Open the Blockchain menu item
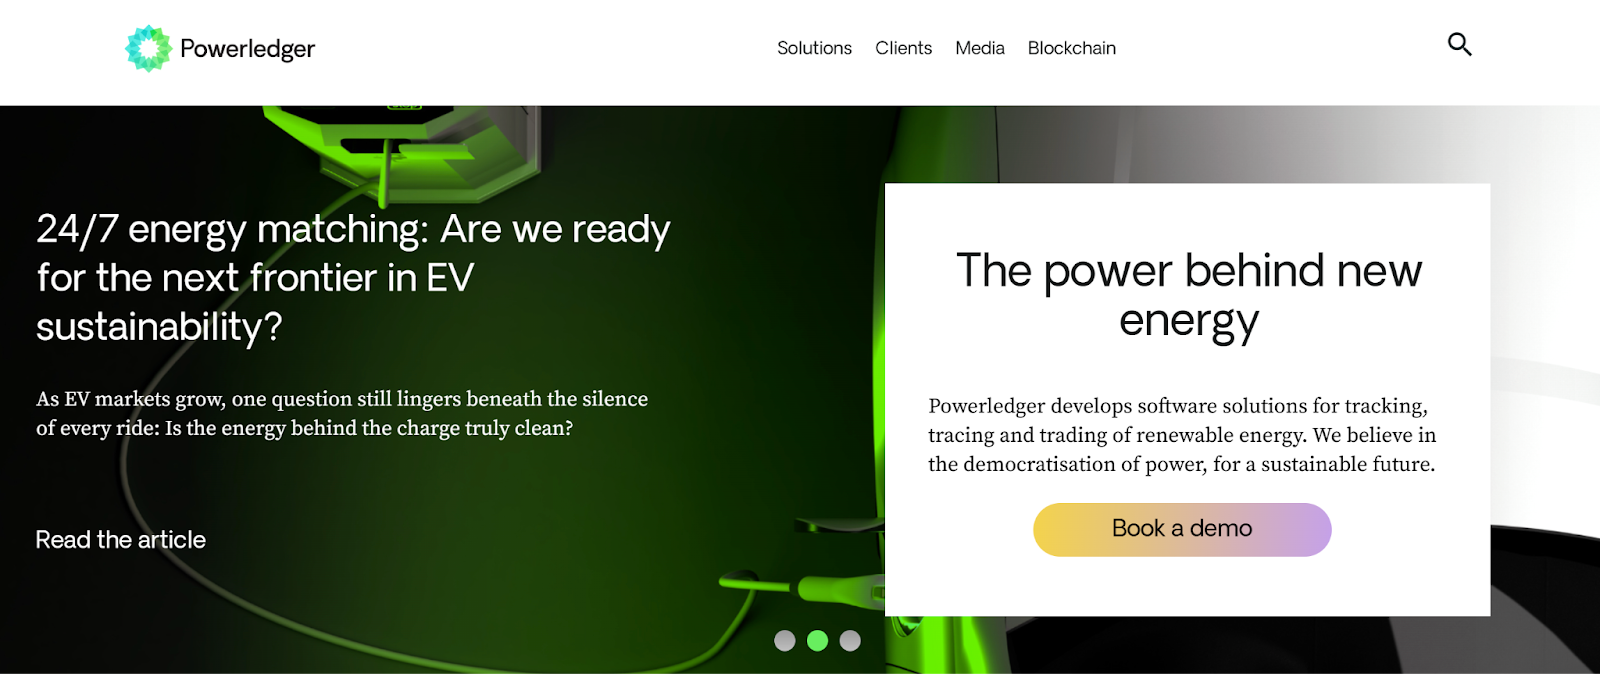Image resolution: width=1600 pixels, height=674 pixels. 1072,48
